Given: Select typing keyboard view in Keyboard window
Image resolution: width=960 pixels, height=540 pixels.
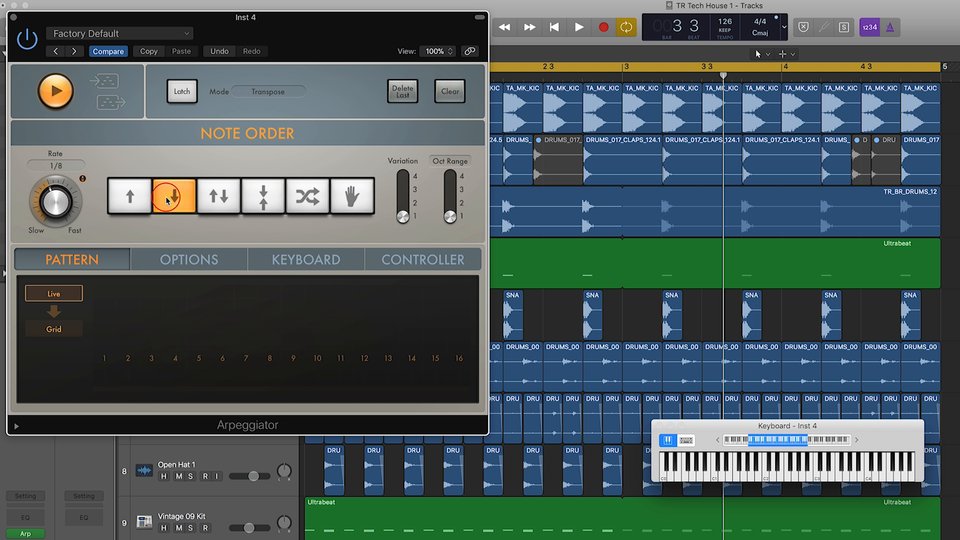Looking at the screenshot, I should pyautogui.click(x=686, y=440).
